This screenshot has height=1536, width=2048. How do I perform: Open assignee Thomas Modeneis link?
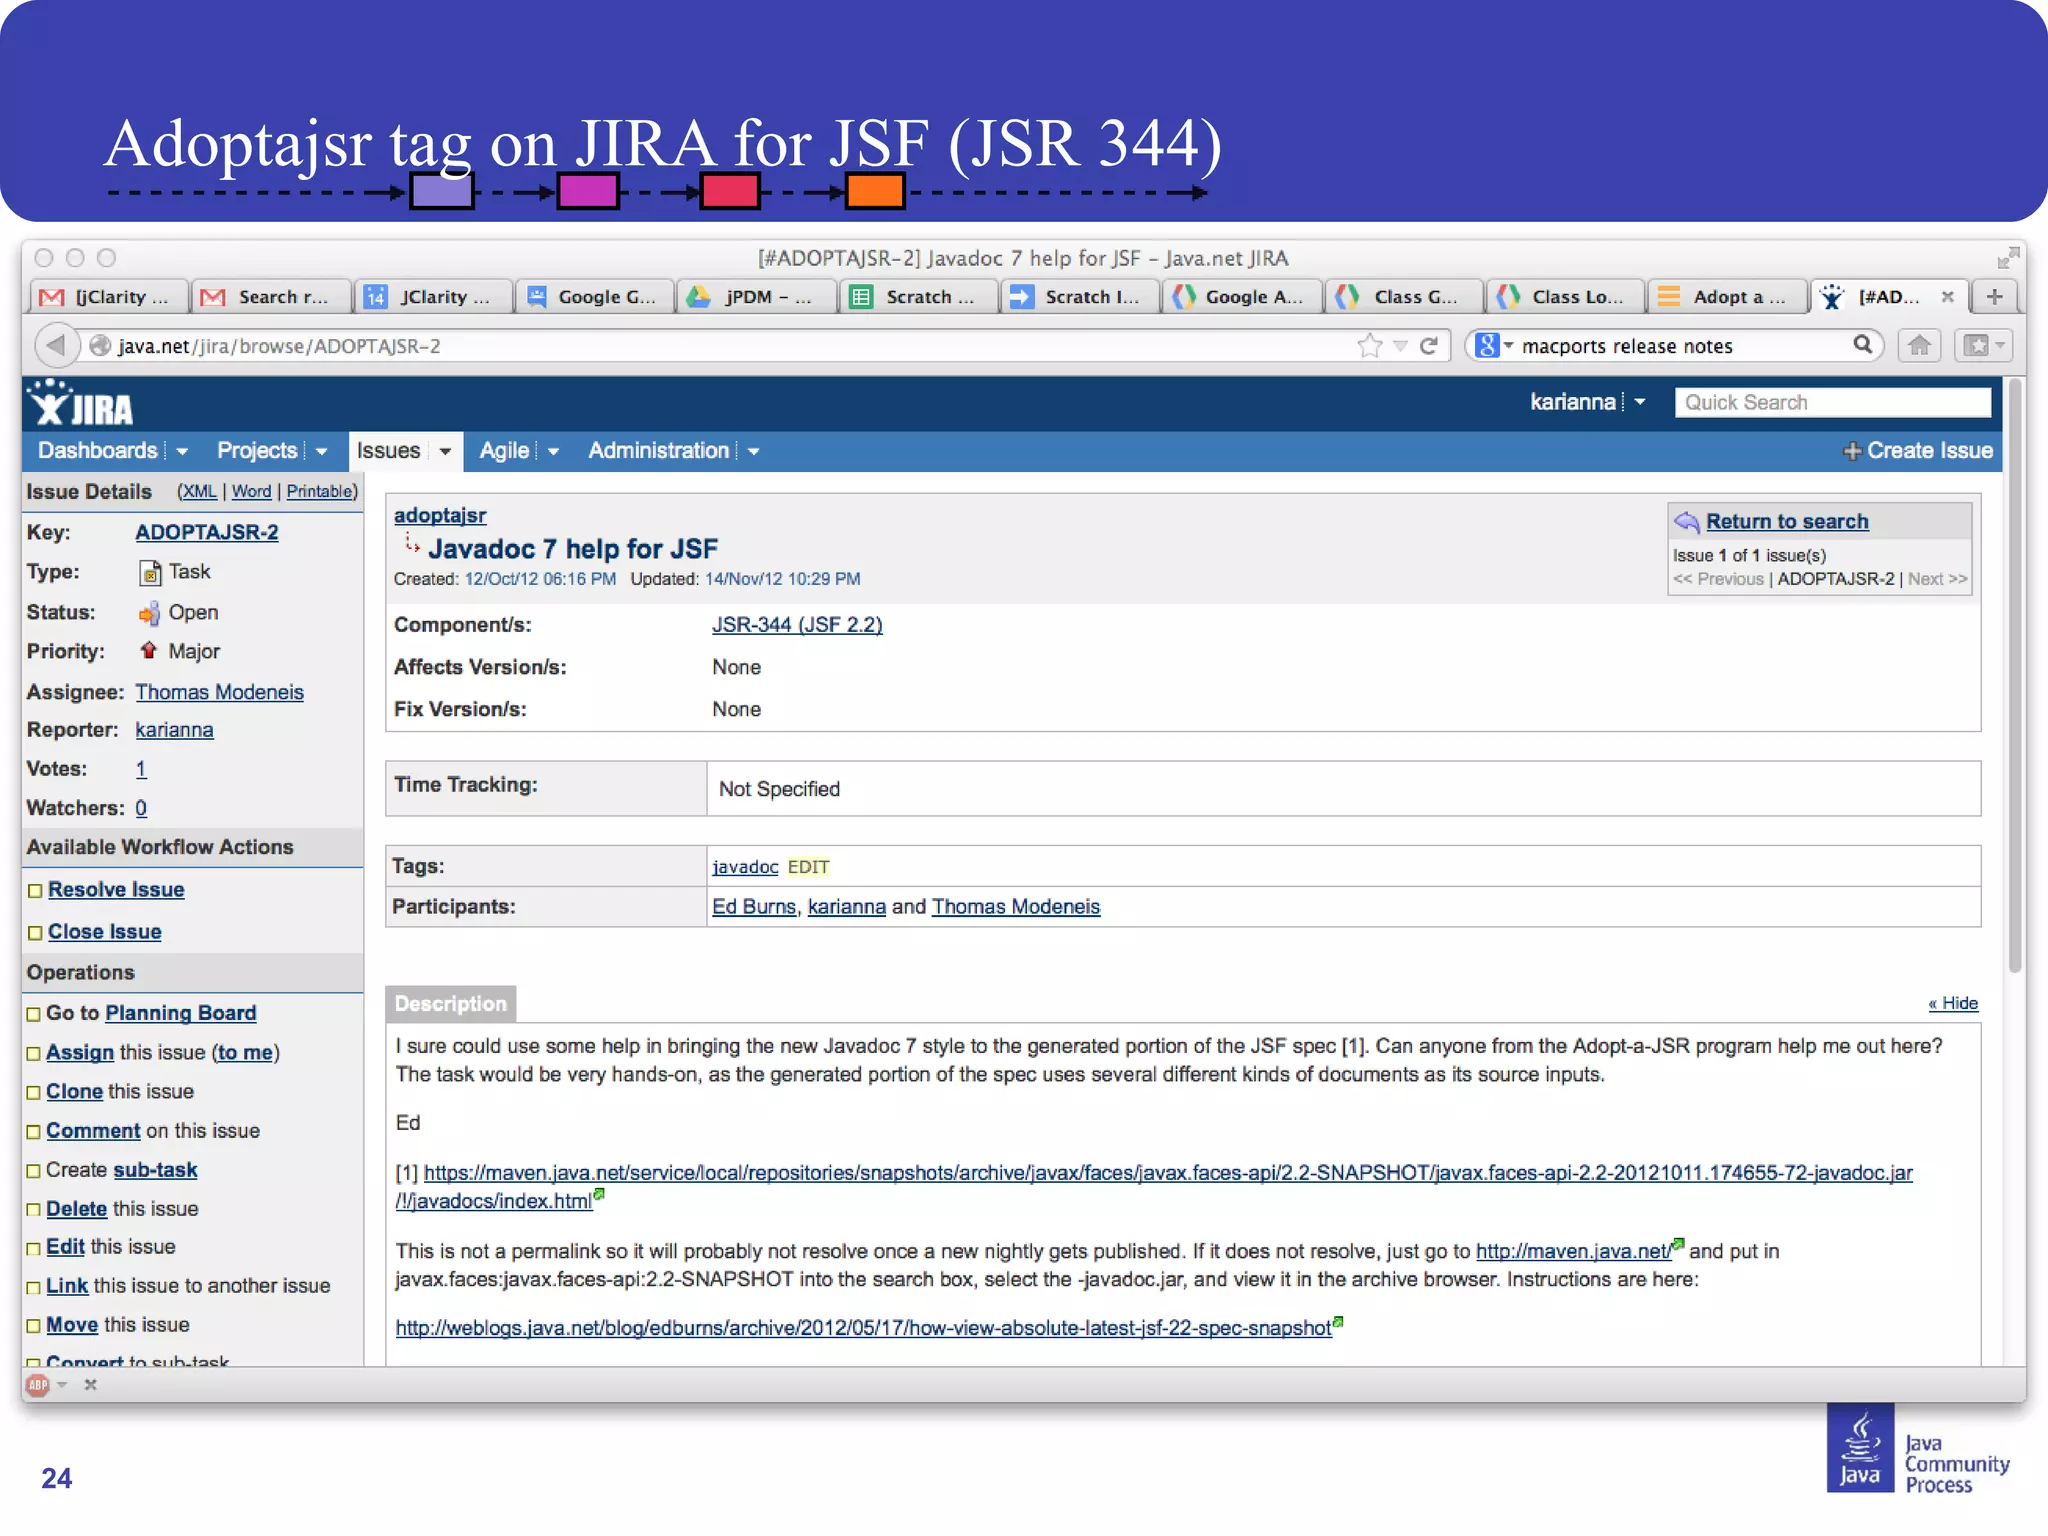(x=219, y=692)
